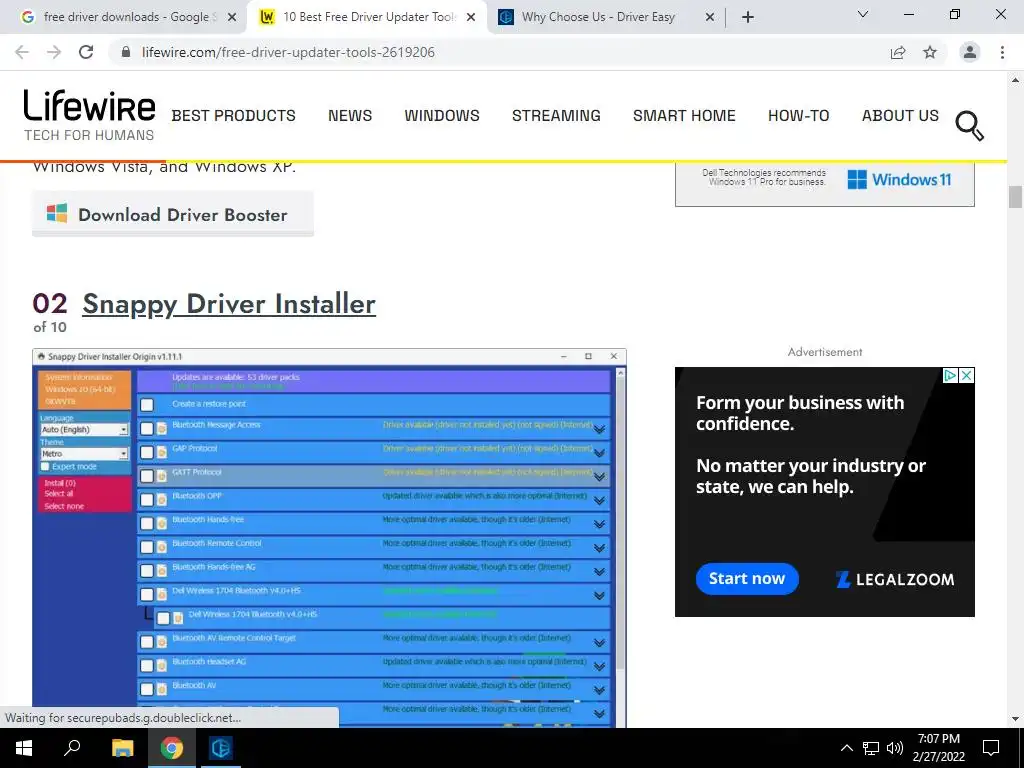This screenshot has width=1024, height=768.
Task: Click the AdChoices triangle icon
Action: point(951,375)
